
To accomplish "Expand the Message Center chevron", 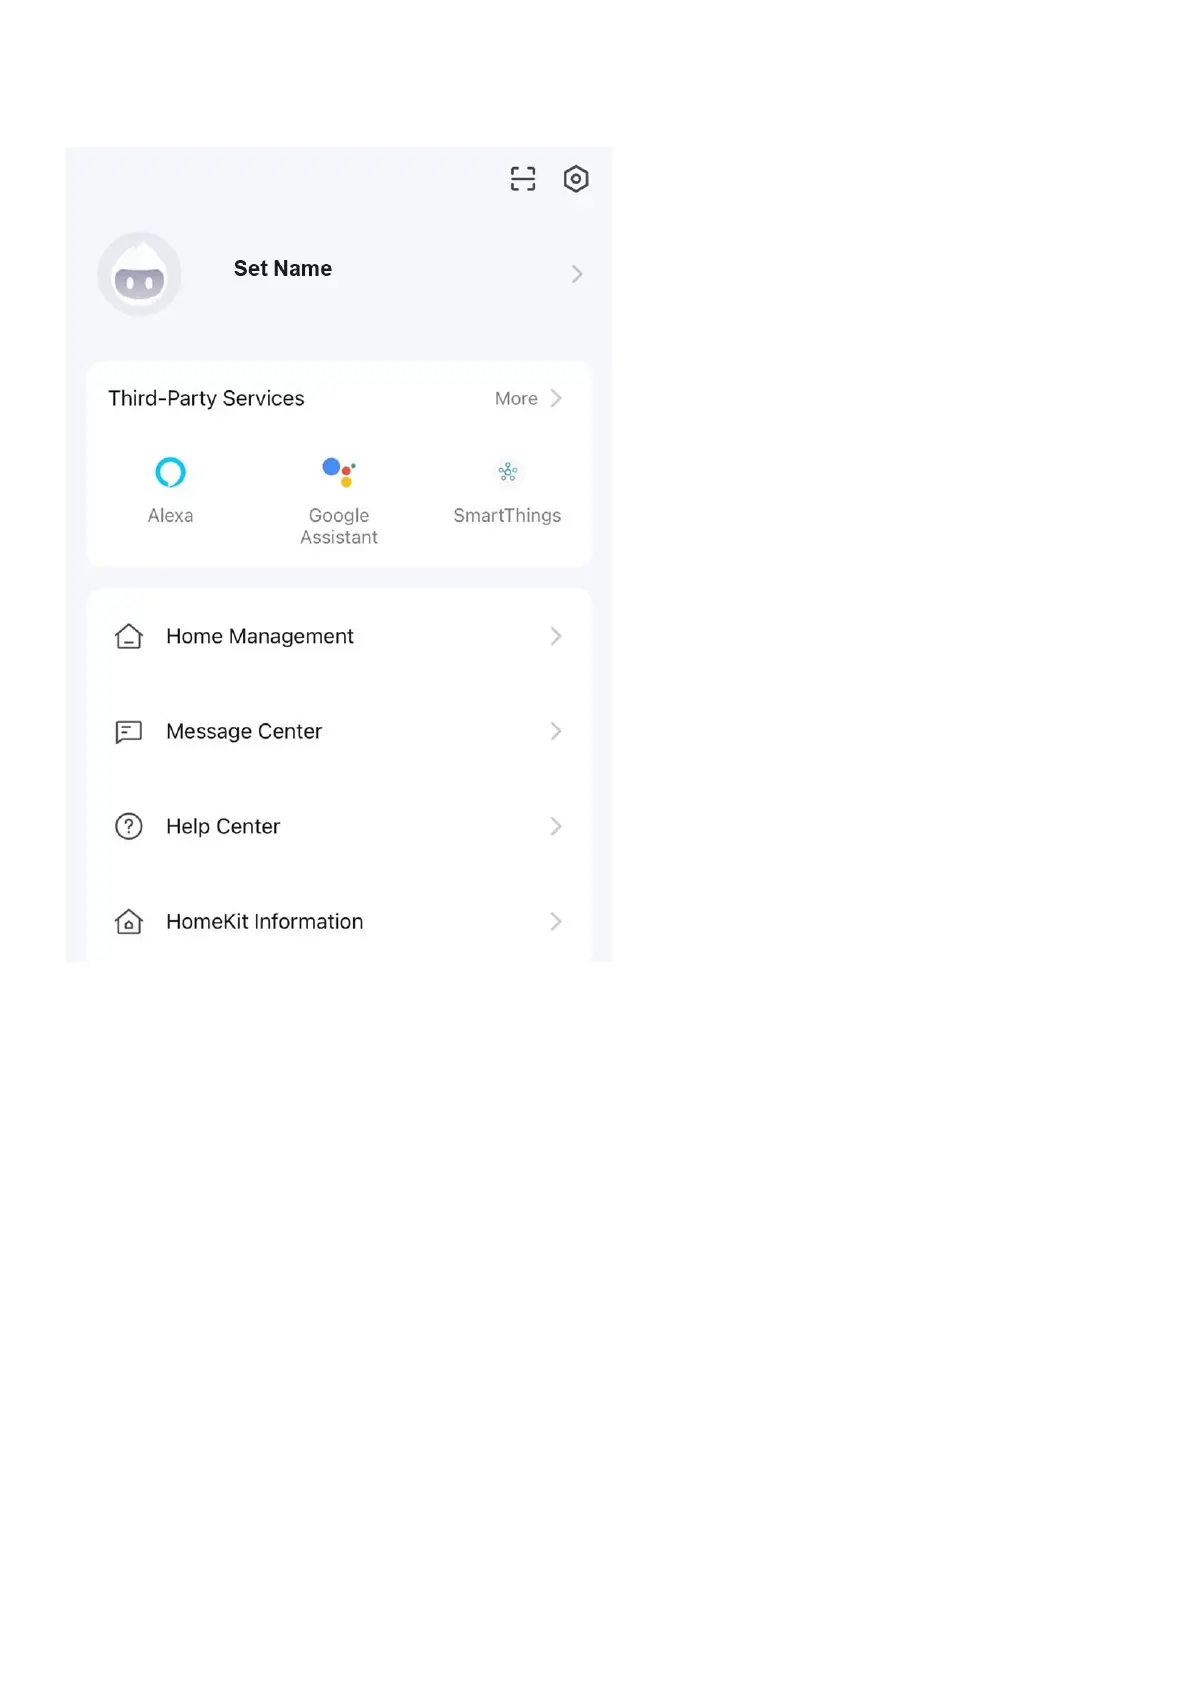I will click(556, 732).
